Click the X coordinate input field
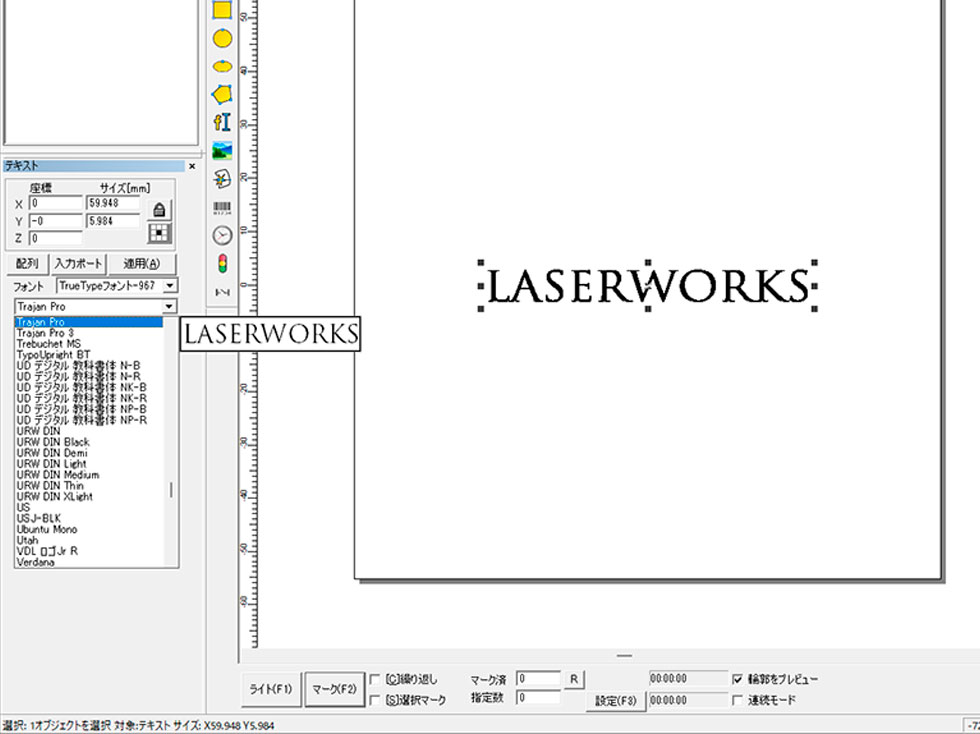This screenshot has height=734, width=980. [56, 203]
